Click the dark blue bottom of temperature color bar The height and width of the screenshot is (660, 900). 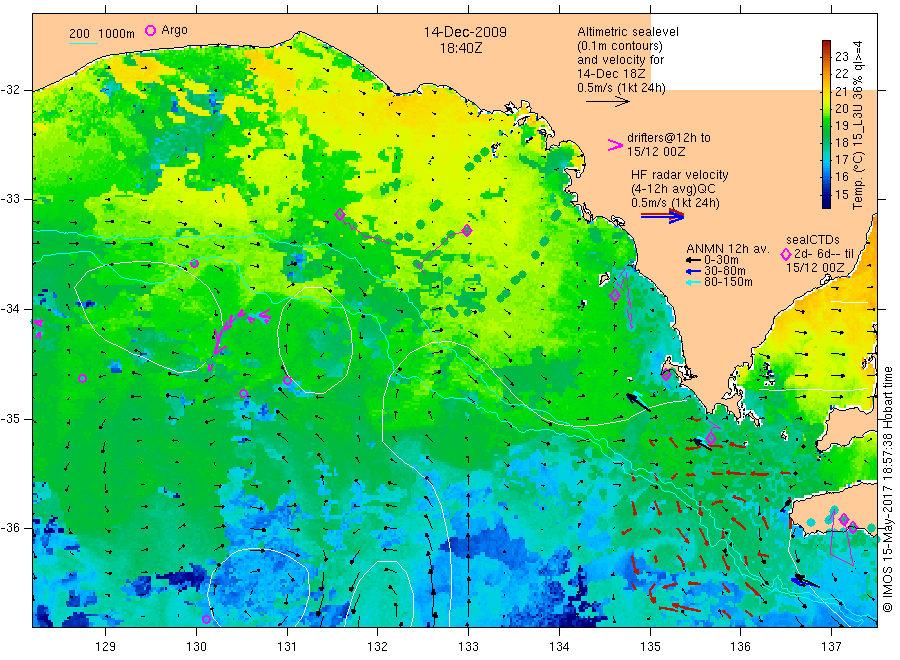point(826,202)
